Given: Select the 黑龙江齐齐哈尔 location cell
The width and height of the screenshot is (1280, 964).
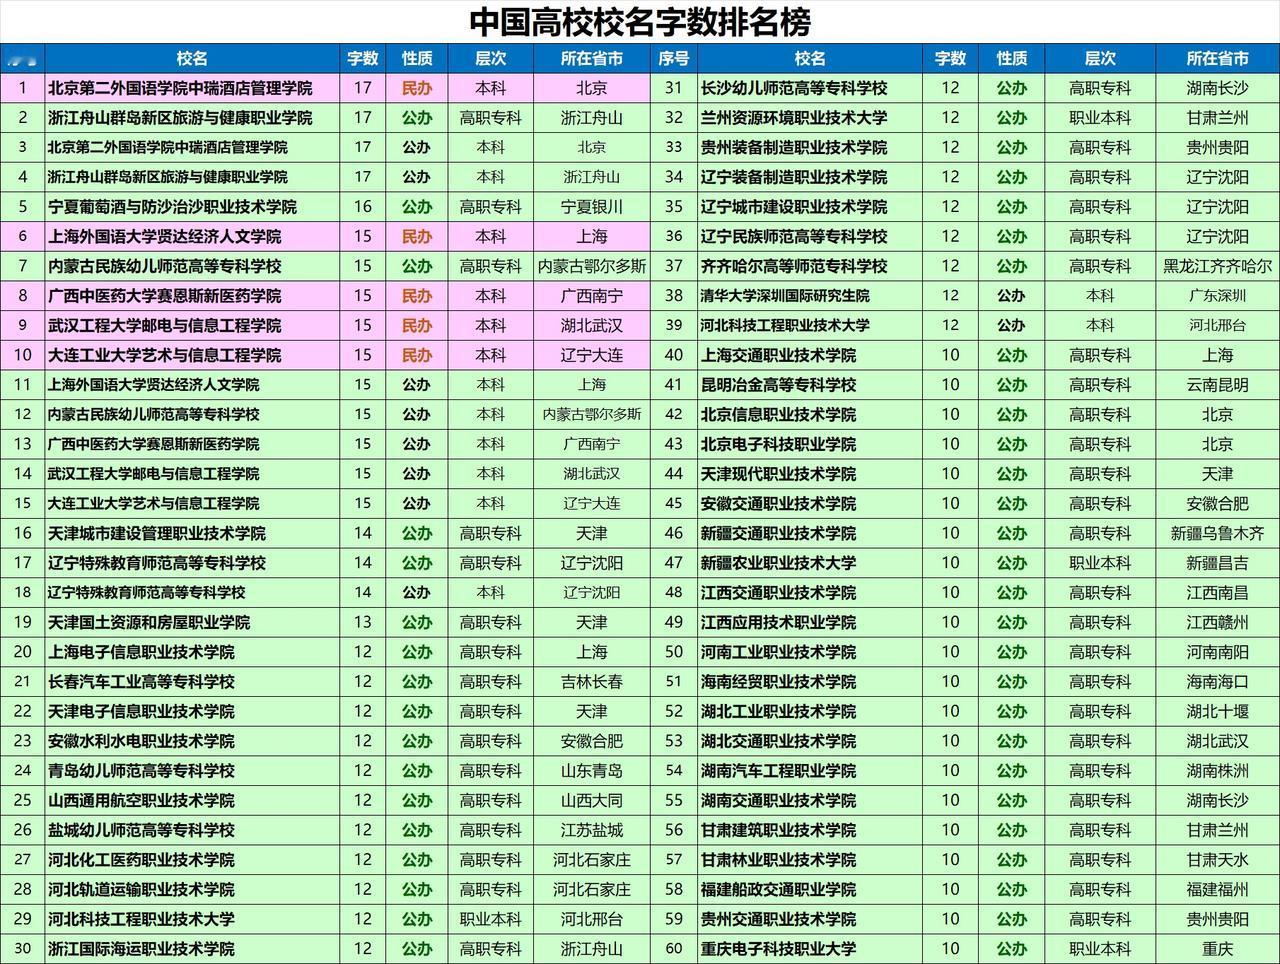Looking at the screenshot, I should tap(1217, 266).
